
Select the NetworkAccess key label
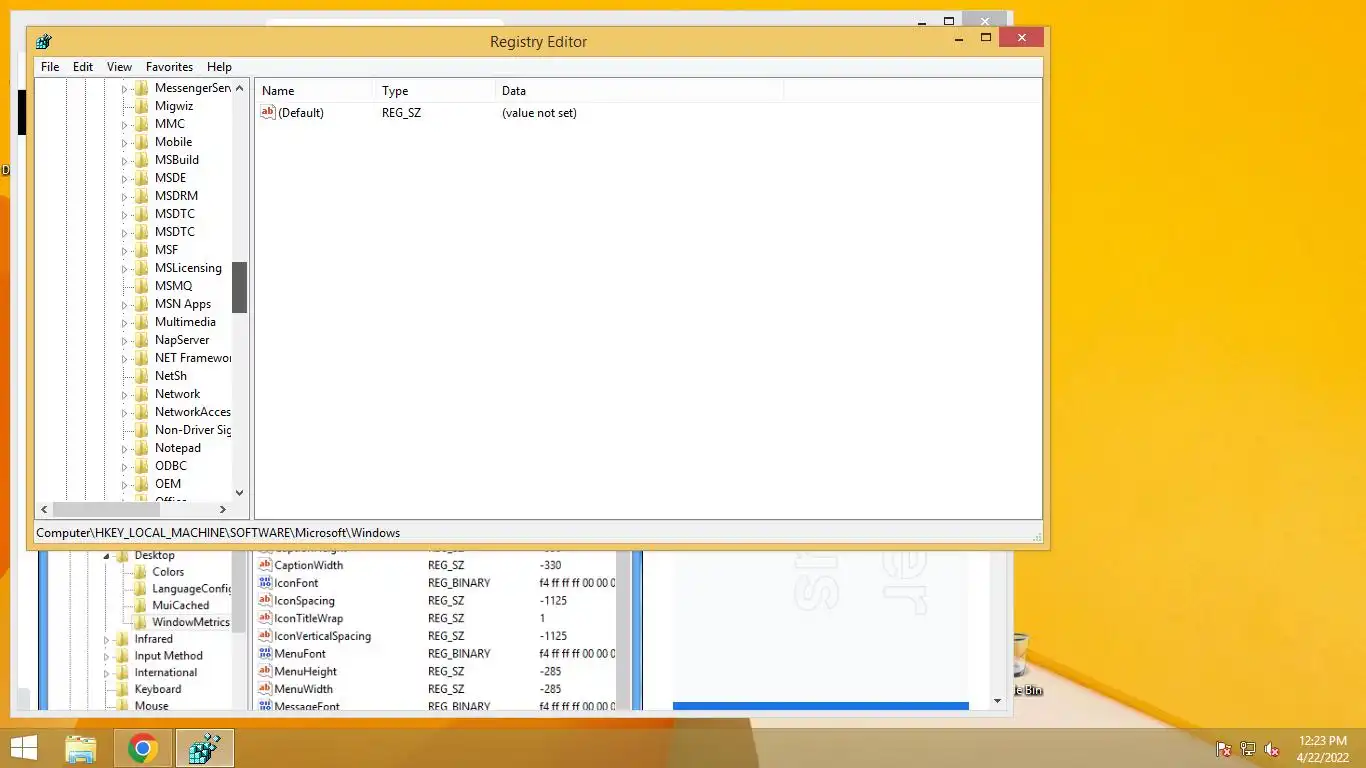click(192, 412)
